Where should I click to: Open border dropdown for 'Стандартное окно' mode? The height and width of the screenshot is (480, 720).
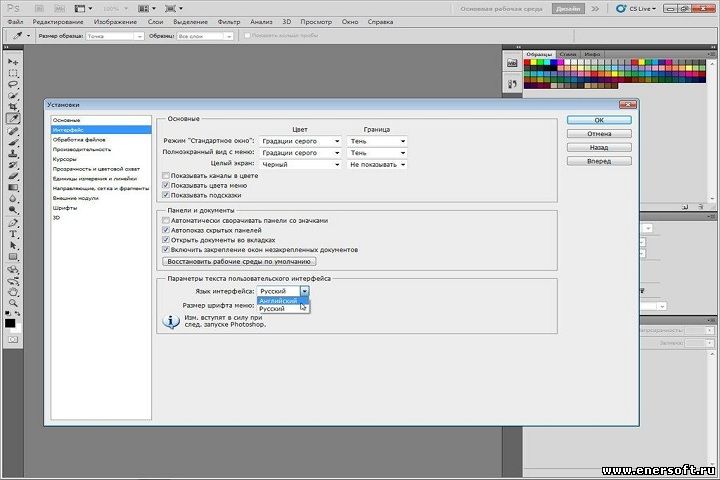coord(377,141)
